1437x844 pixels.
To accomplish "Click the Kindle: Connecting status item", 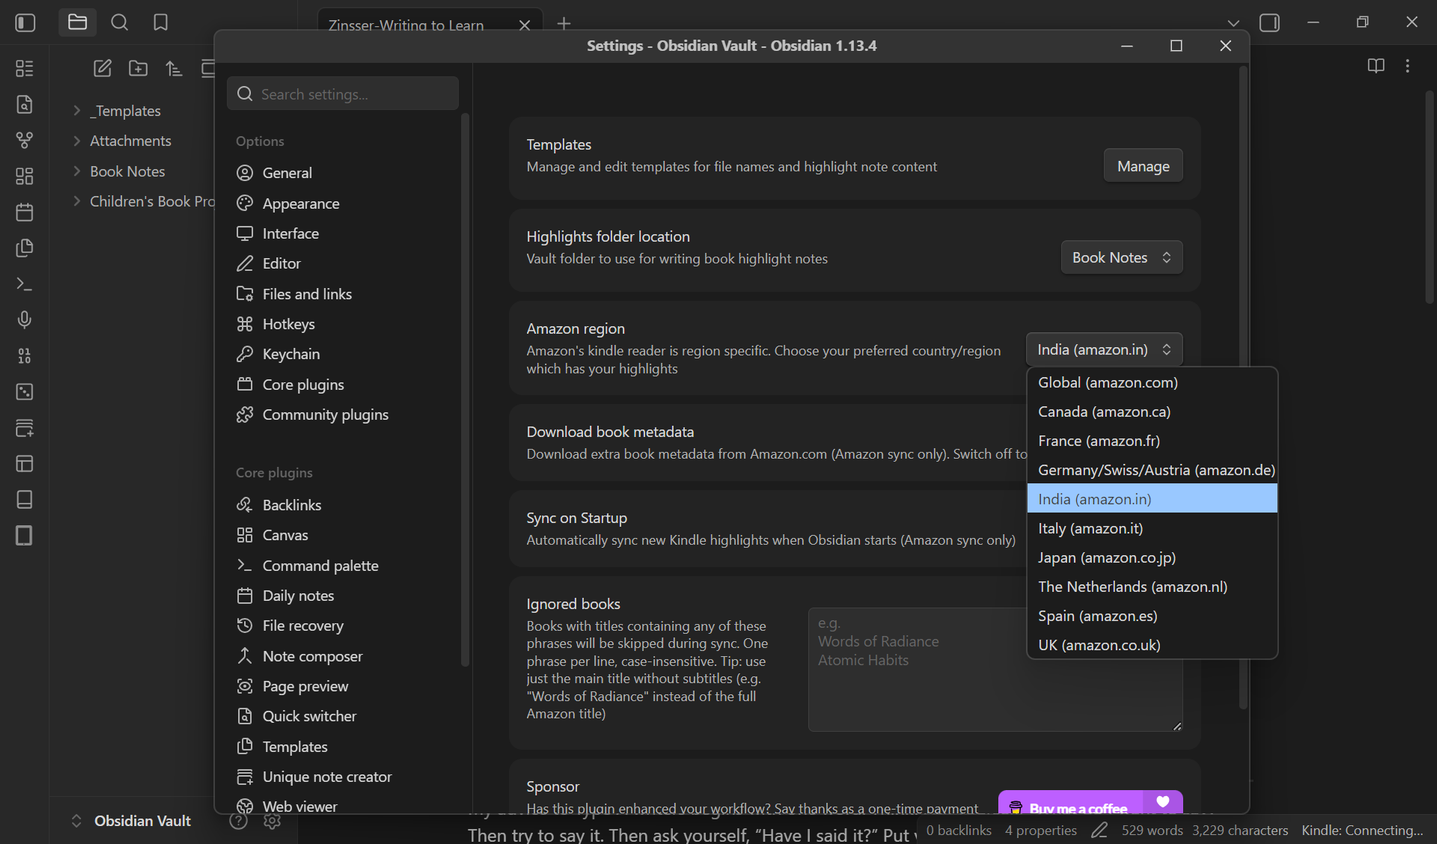I will (1361, 830).
